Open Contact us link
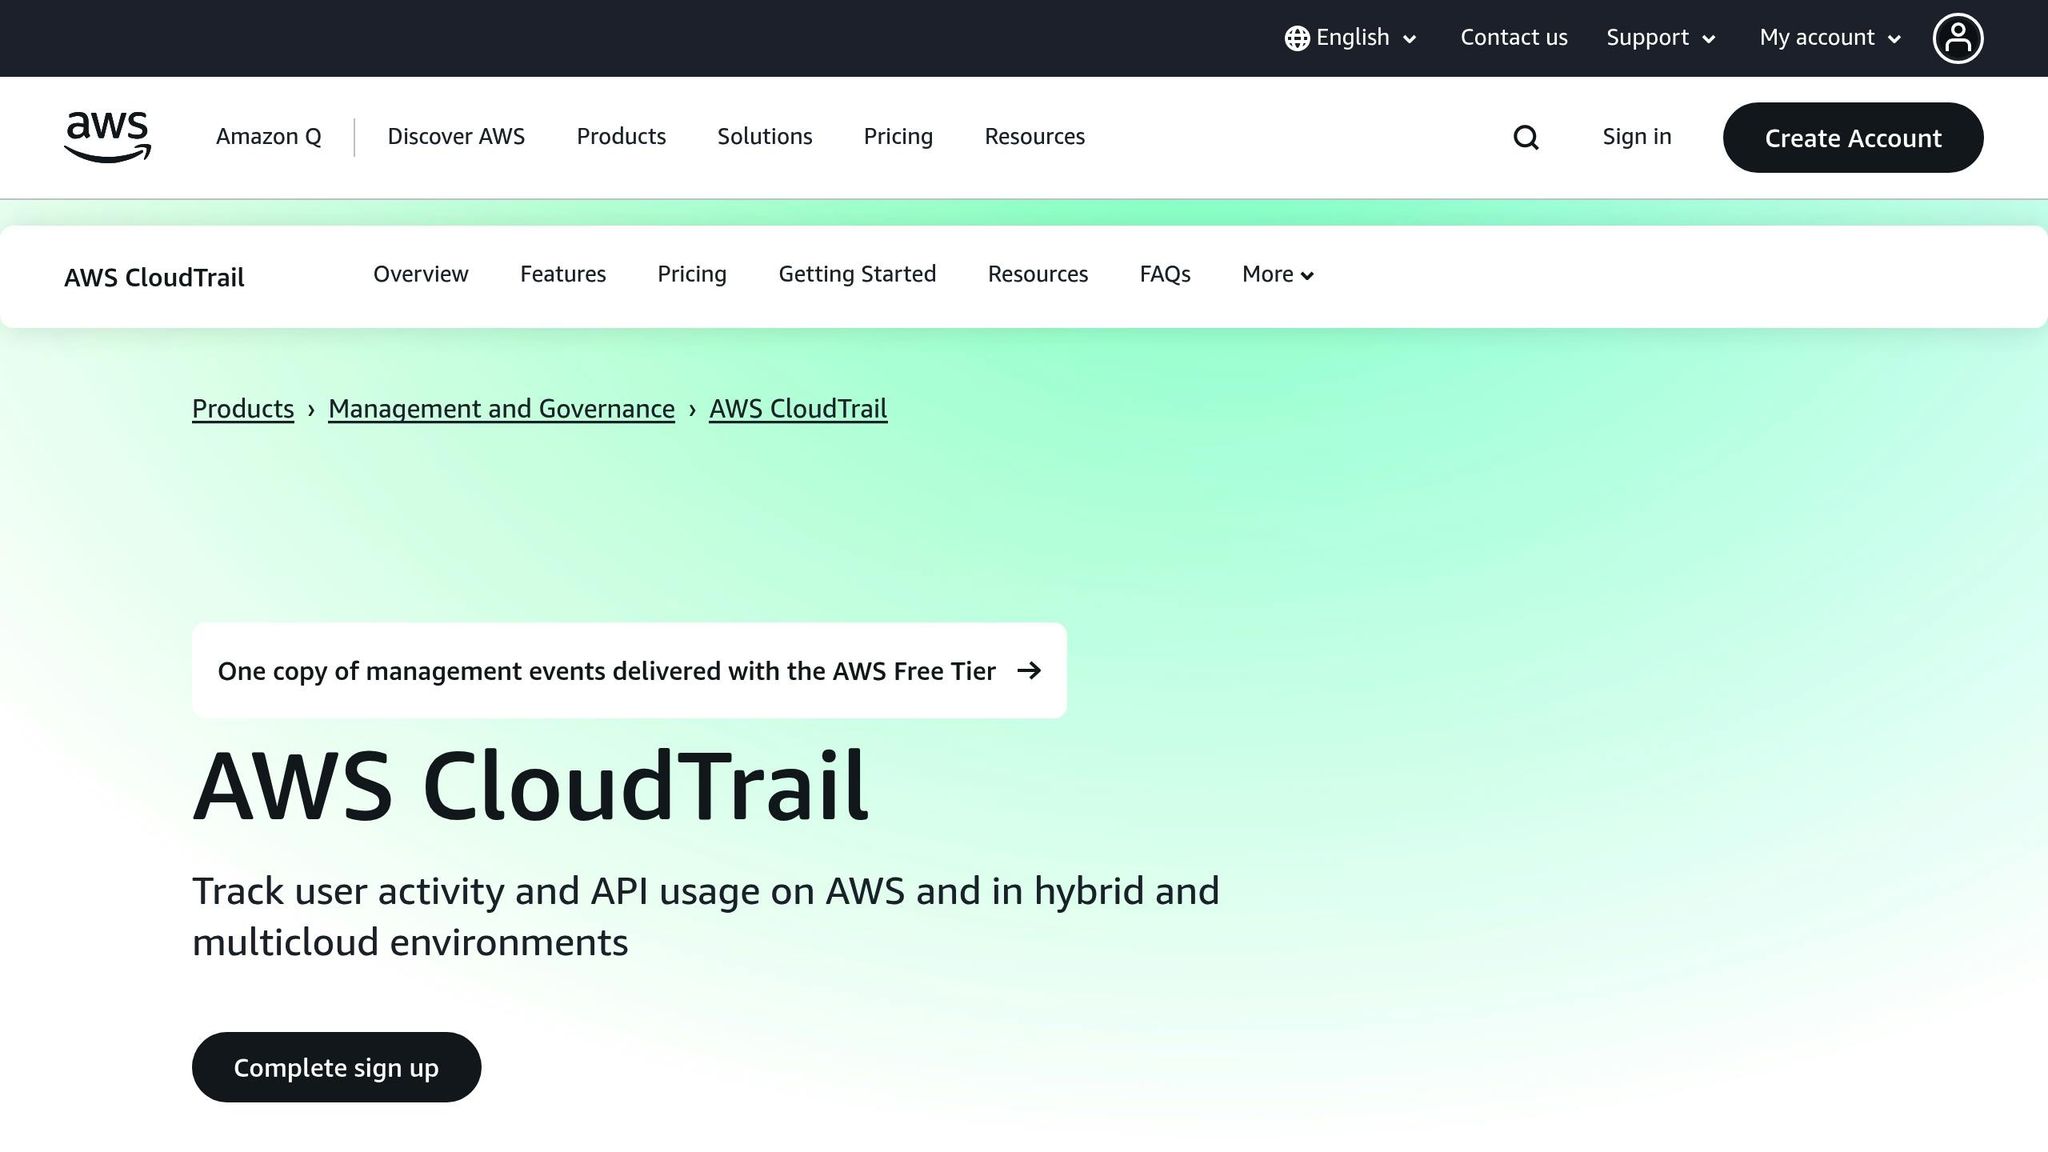 1514,38
